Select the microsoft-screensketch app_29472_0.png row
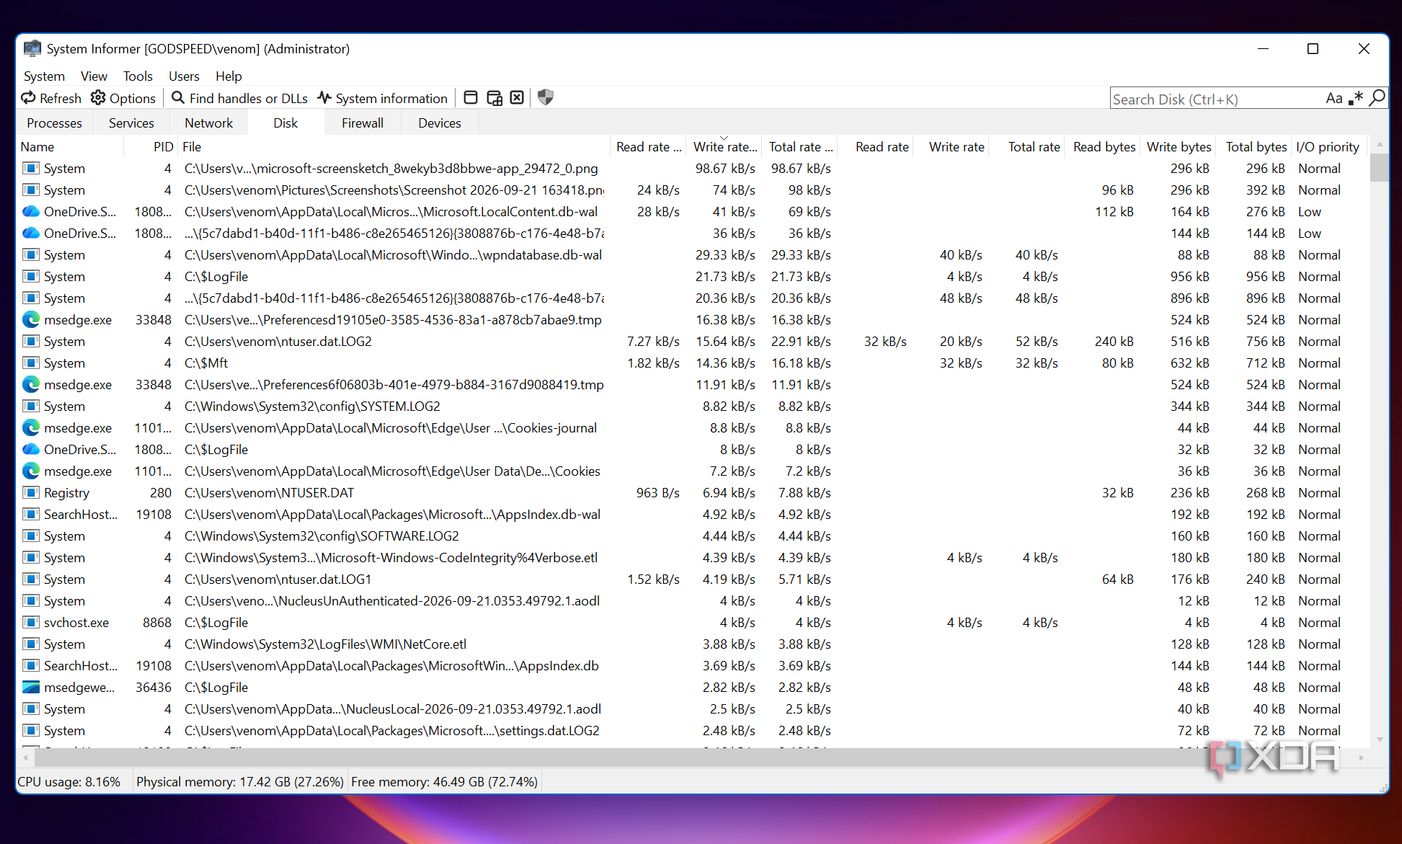1402x844 pixels. click(693, 169)
